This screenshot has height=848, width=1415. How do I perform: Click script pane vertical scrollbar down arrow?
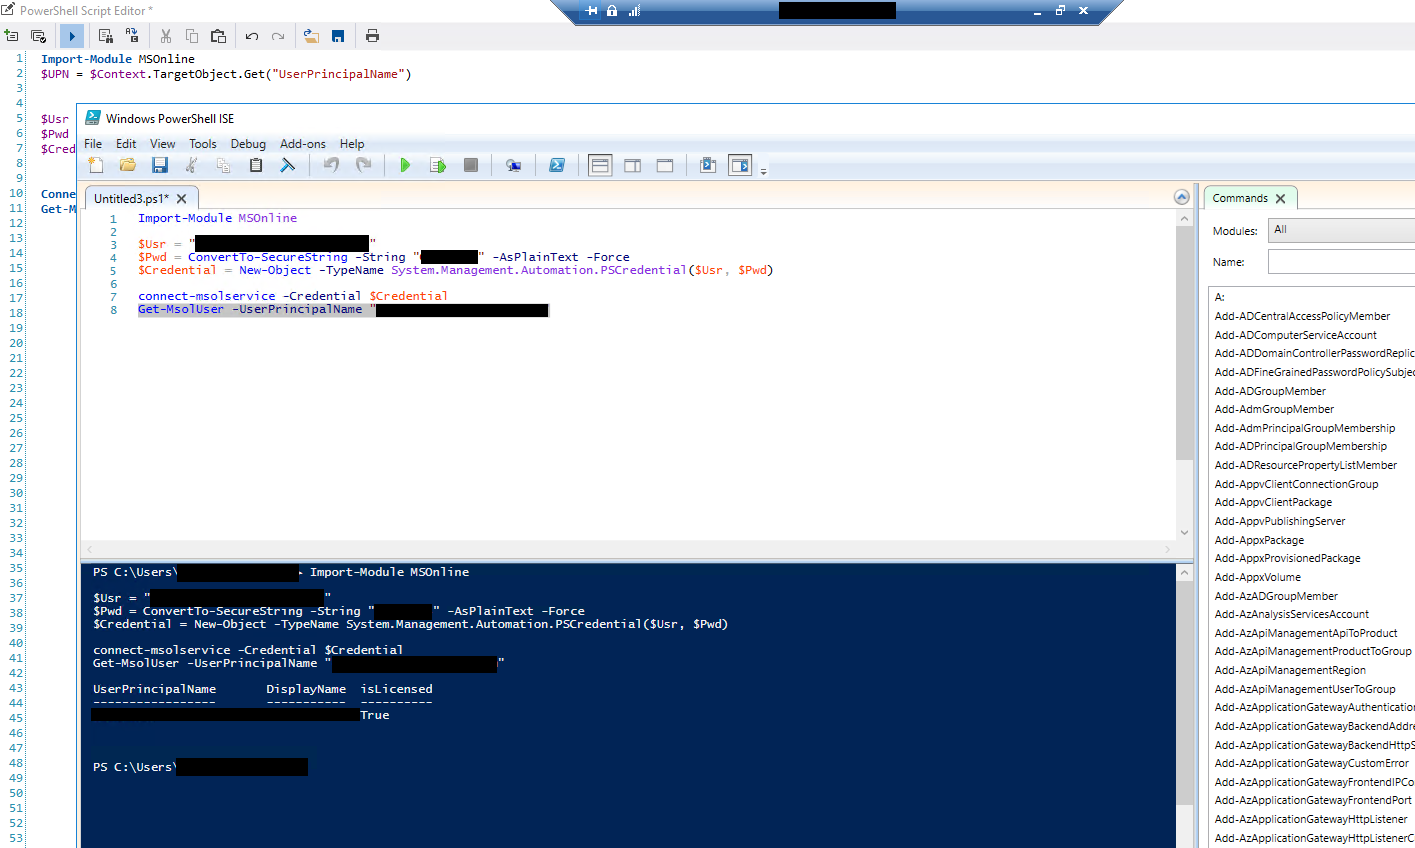(1184, 533)
